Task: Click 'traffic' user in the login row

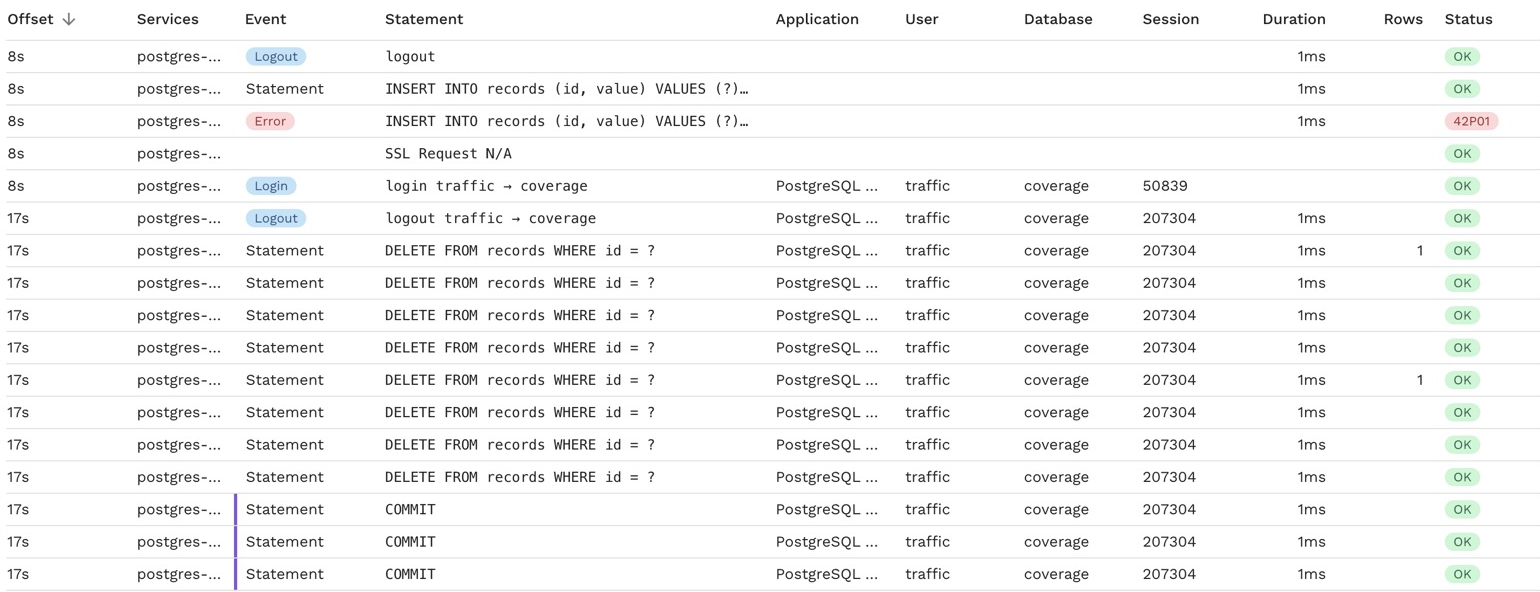Action: [x=927, y=186]
